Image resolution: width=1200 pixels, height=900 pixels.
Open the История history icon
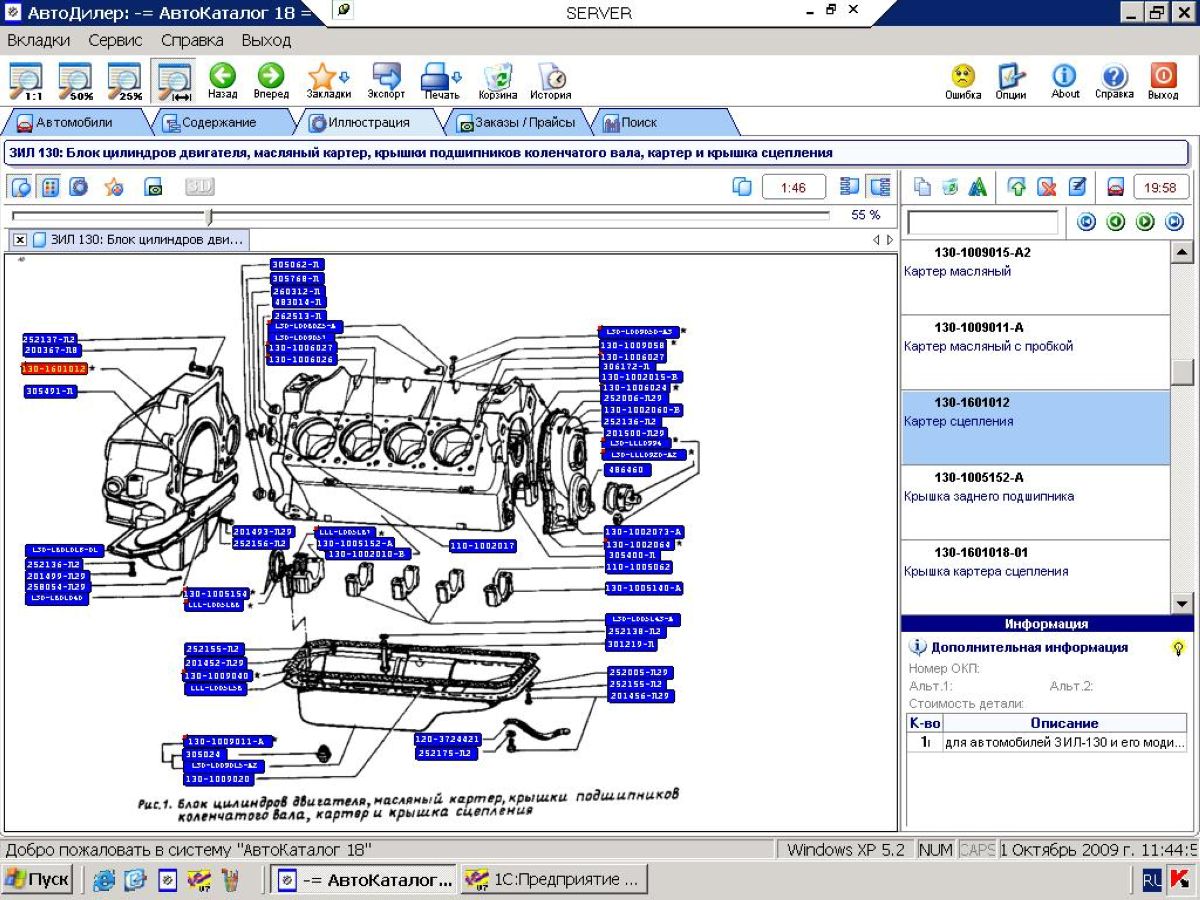pyautogui.click(x=551, y=81)
